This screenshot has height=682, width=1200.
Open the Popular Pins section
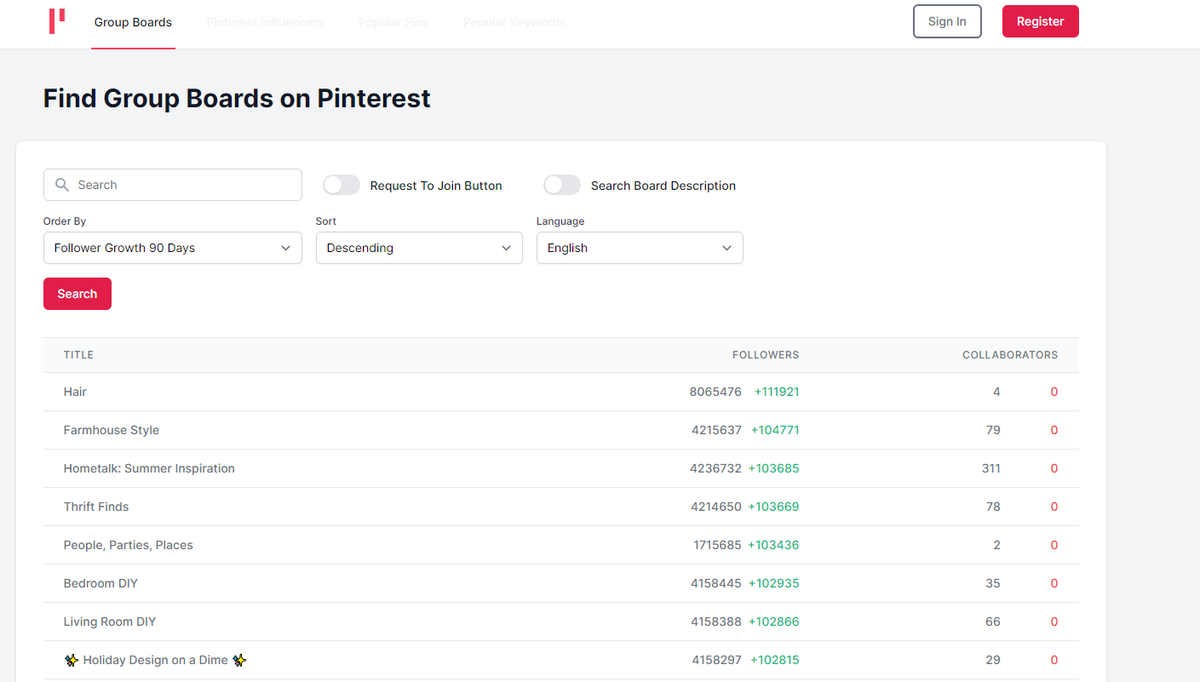click(x=393, y=22)
